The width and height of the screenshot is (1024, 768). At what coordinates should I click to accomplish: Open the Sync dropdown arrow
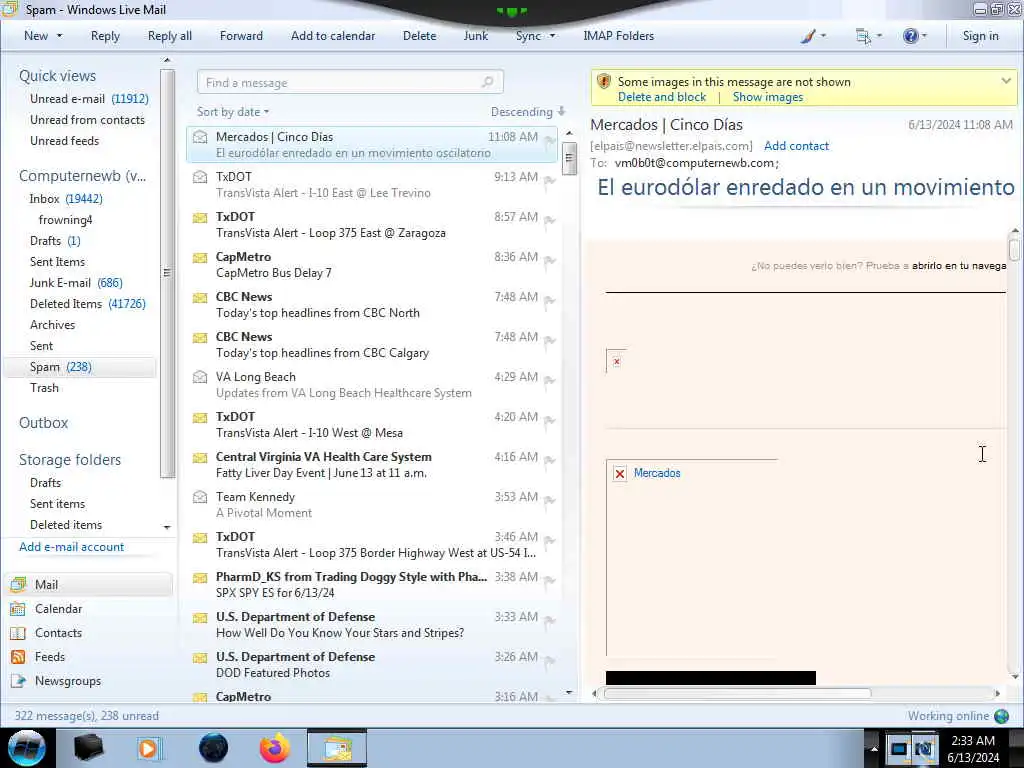(x=552, y=36)
